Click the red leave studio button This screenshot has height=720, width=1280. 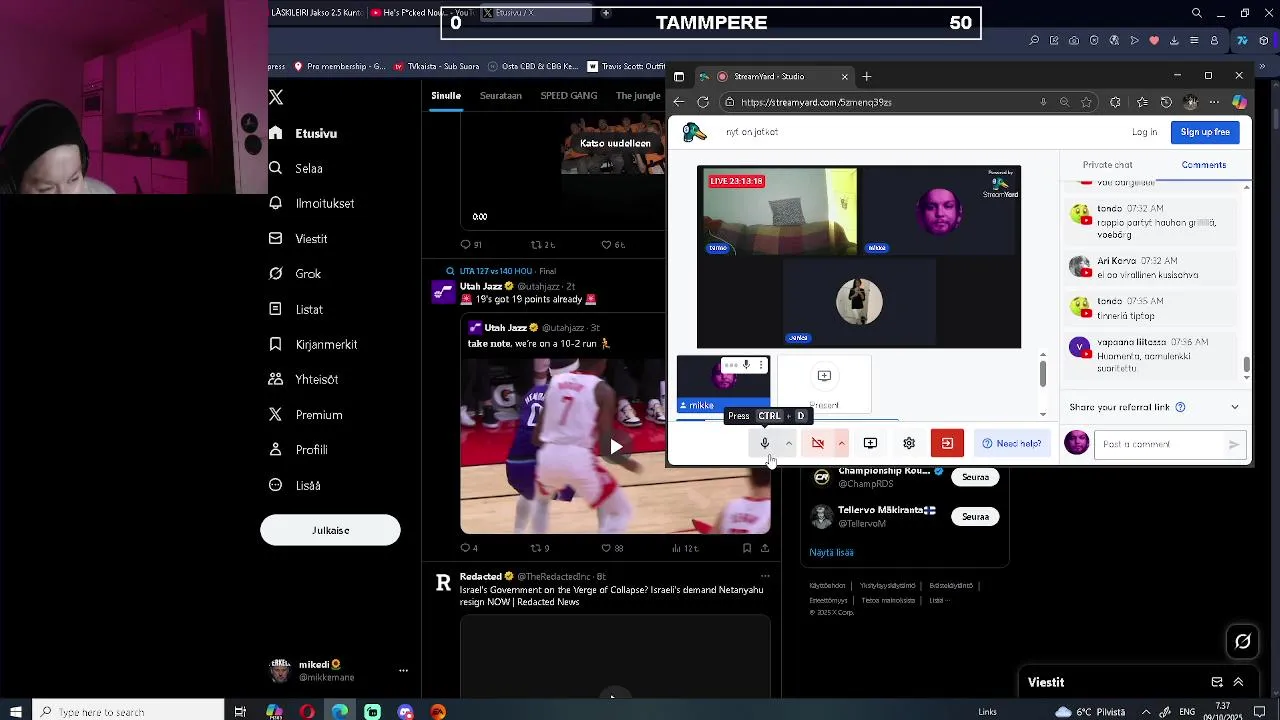[947, 443]
